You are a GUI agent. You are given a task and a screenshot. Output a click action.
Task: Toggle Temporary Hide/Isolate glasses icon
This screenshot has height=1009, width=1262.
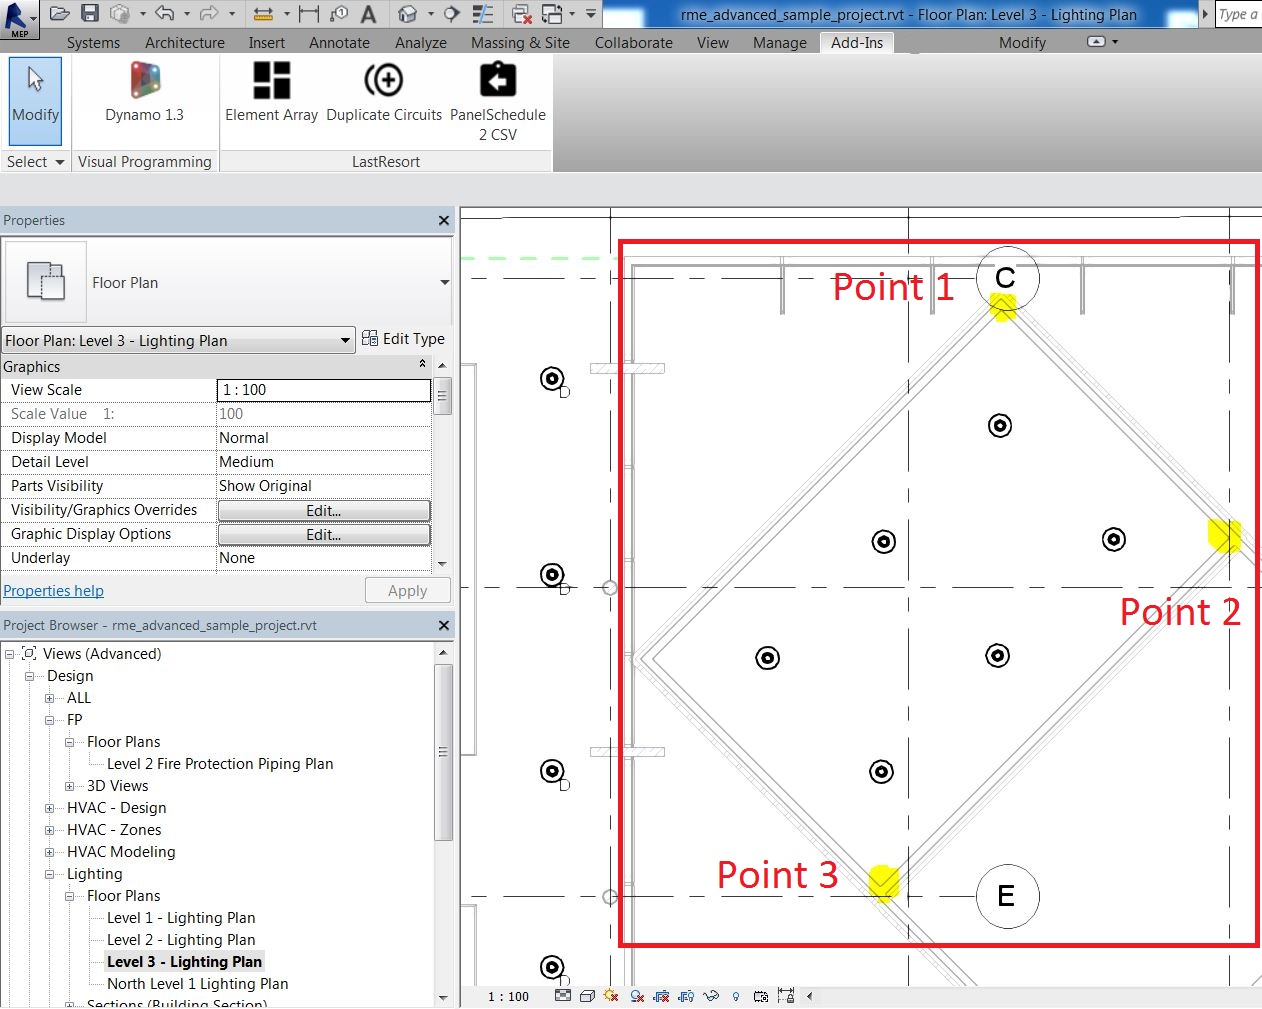click(712, 996)
